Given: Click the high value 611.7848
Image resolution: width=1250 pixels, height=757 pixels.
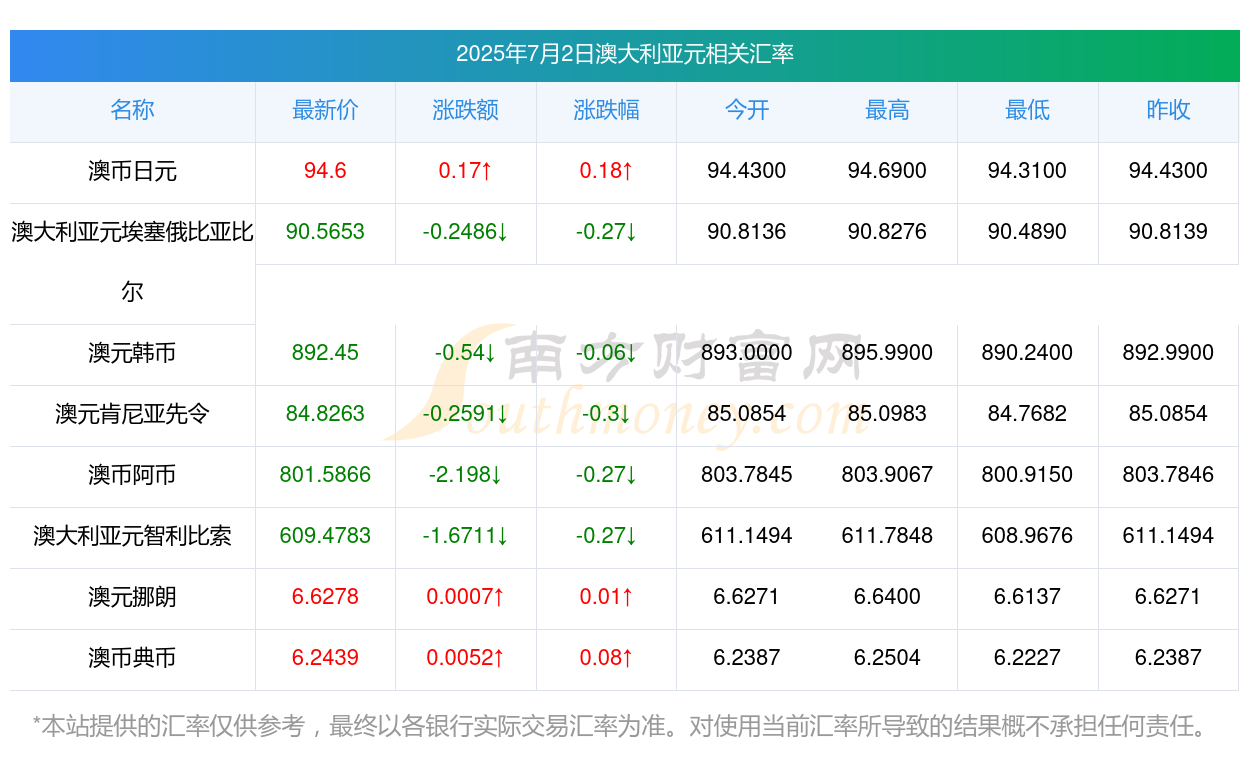Looking at the screenshot, I should tap(887, 536).
